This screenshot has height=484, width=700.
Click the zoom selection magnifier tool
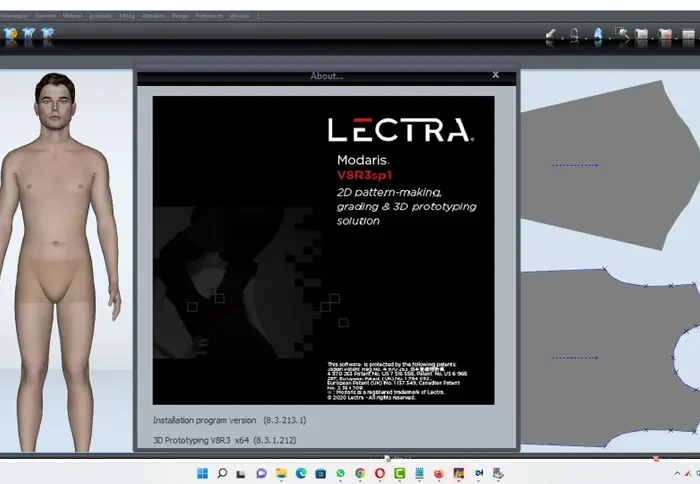622,35
